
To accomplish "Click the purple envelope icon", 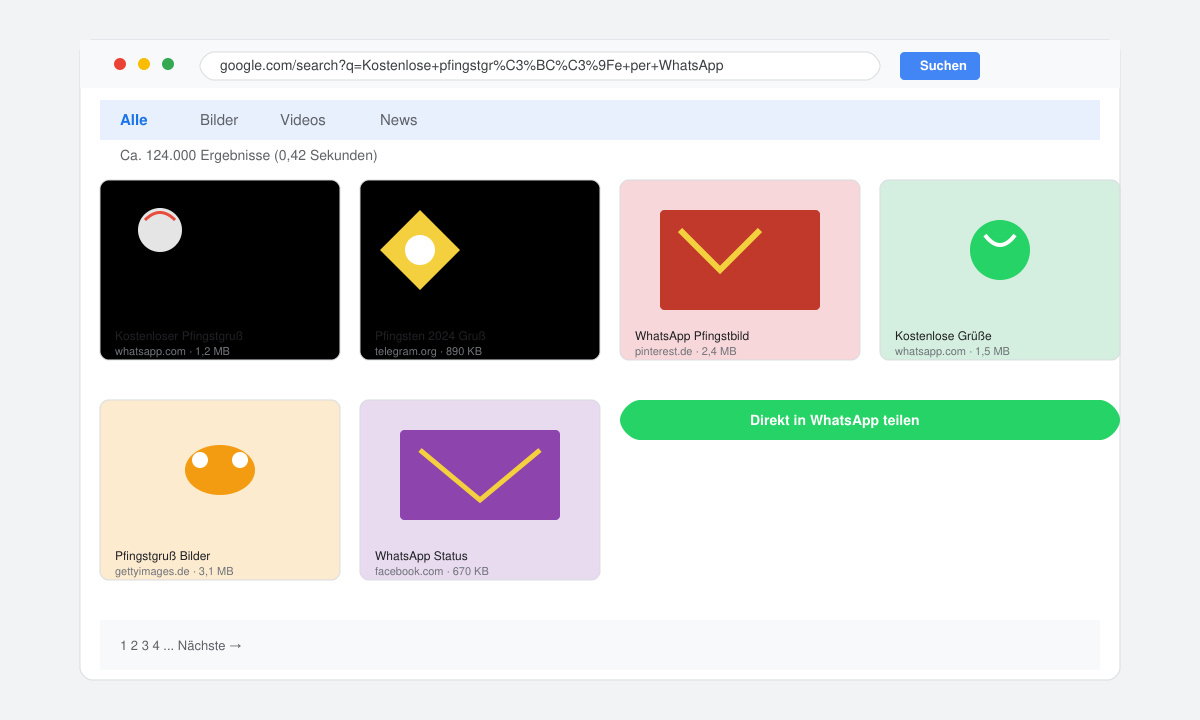I will (480, 475).
